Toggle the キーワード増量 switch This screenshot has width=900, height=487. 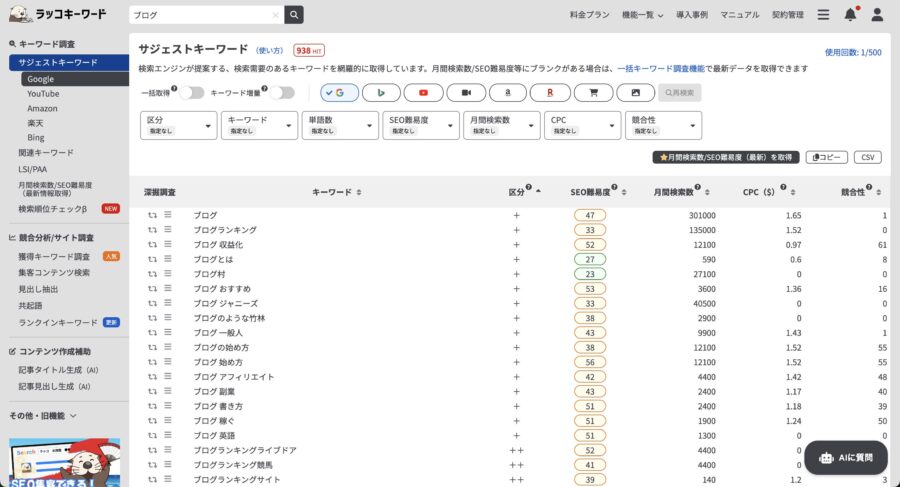(x=282, y=92)
